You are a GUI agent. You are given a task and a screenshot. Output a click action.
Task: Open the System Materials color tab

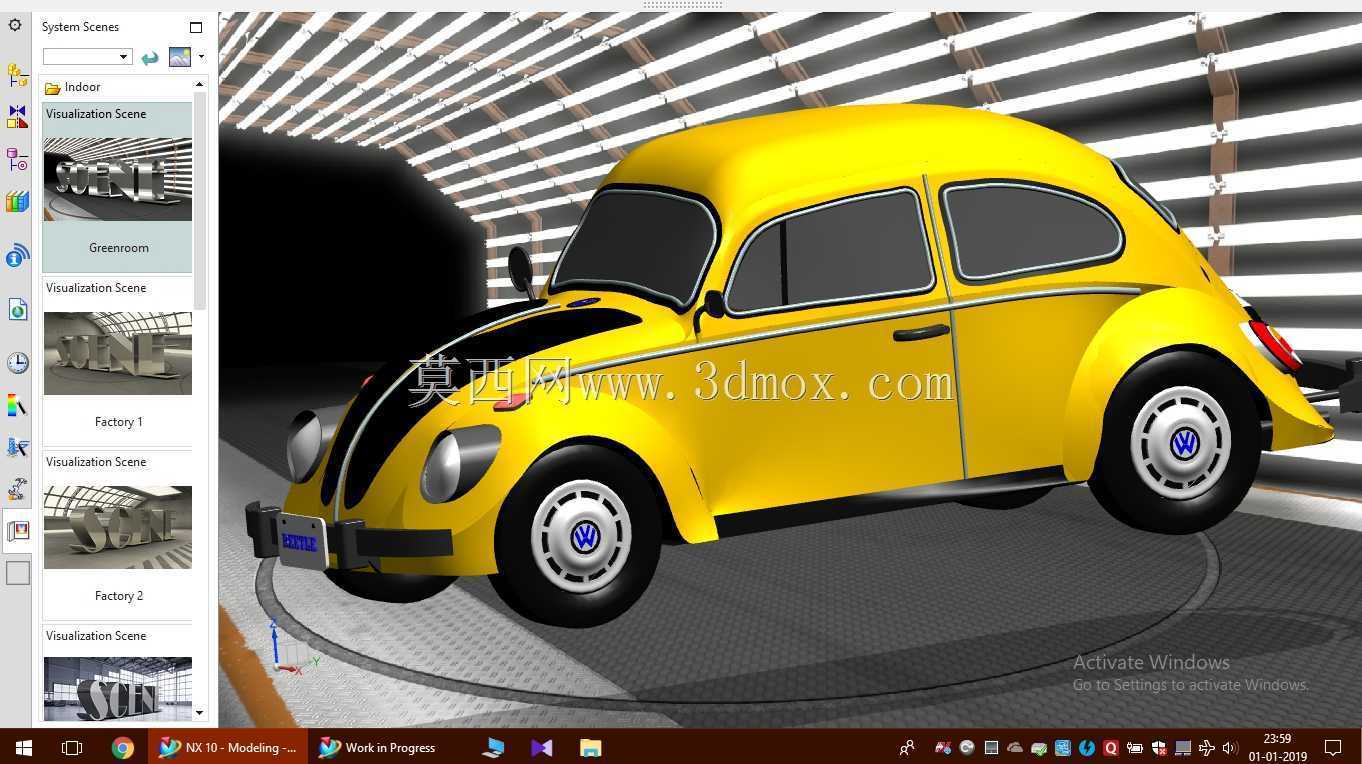point(17,405)
